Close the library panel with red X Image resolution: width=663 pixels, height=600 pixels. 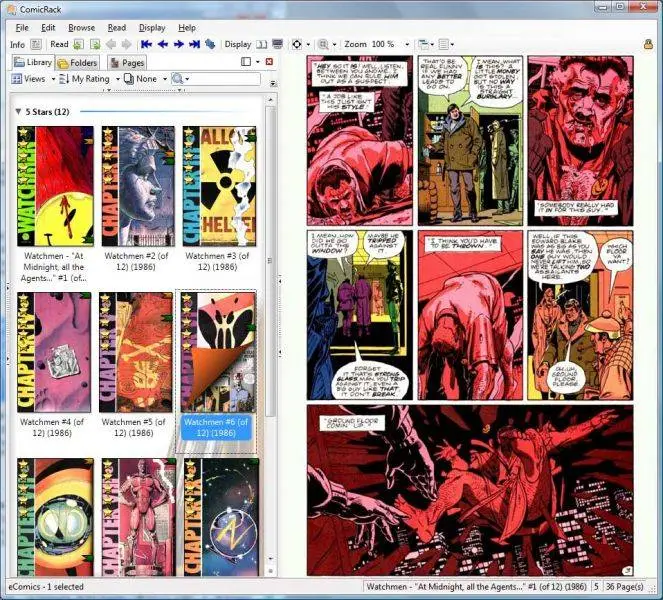click(269, 62)
